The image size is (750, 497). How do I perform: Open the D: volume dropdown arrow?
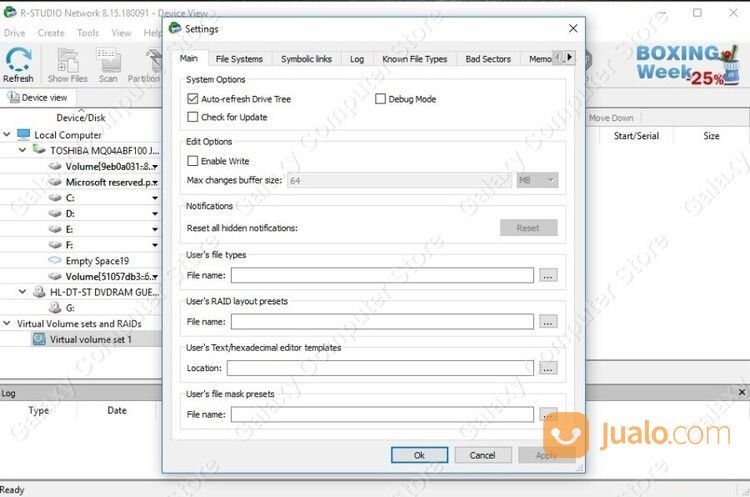[154, 213]
